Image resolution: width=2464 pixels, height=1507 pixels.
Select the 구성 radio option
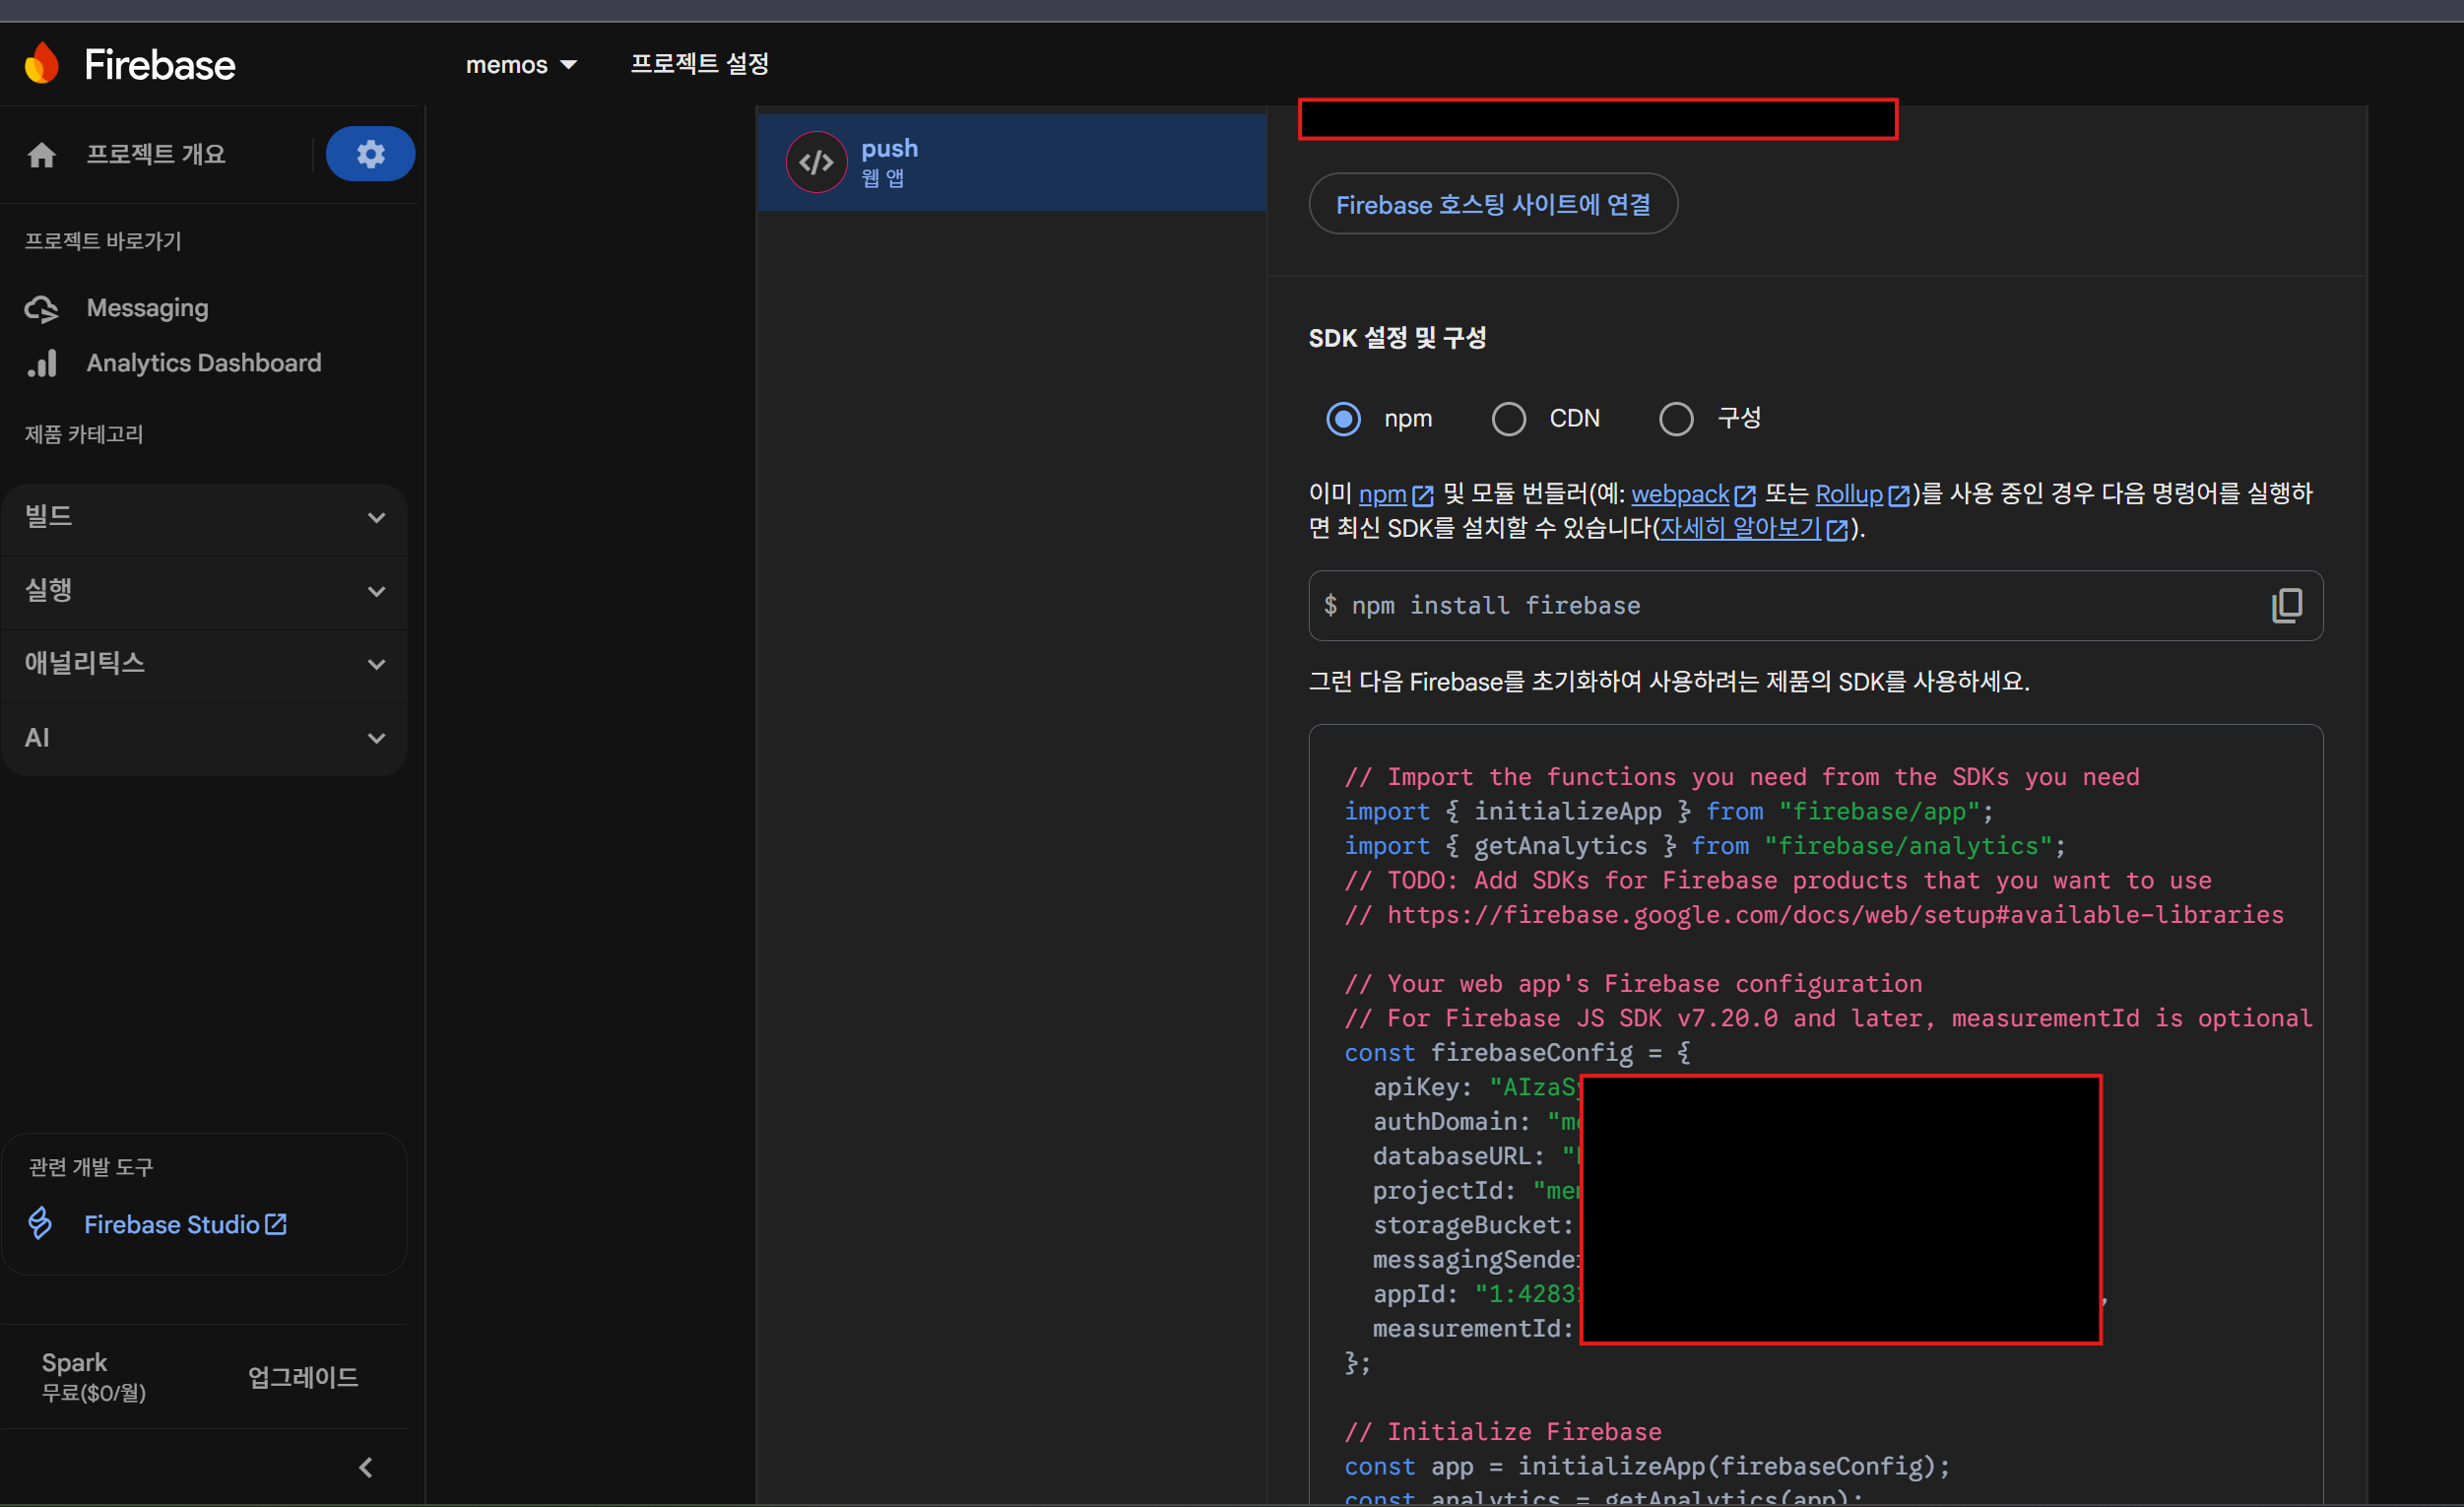pos(1676,418)
